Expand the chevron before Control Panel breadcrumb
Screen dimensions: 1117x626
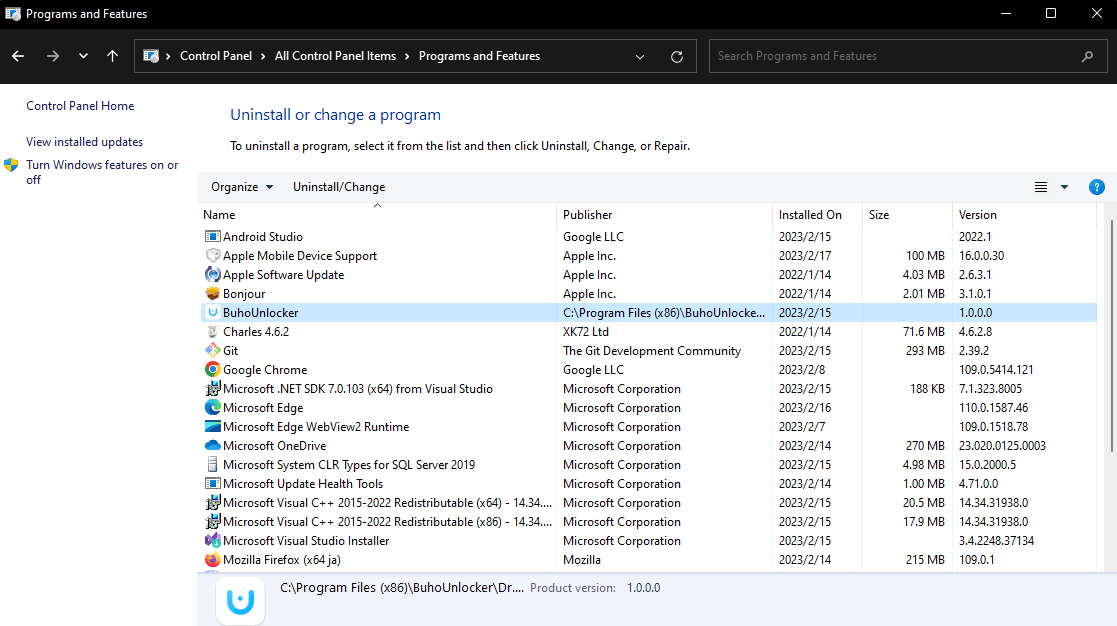click(x=168, y=56)
